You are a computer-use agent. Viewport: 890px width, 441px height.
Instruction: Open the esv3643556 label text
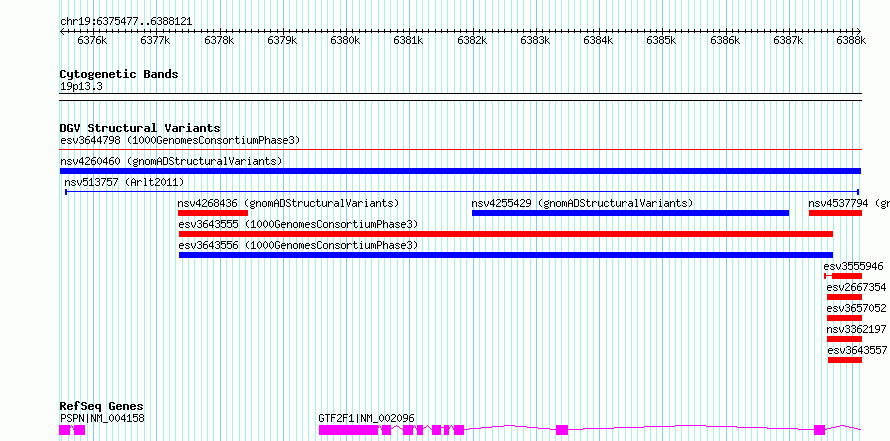coord(298,245)
